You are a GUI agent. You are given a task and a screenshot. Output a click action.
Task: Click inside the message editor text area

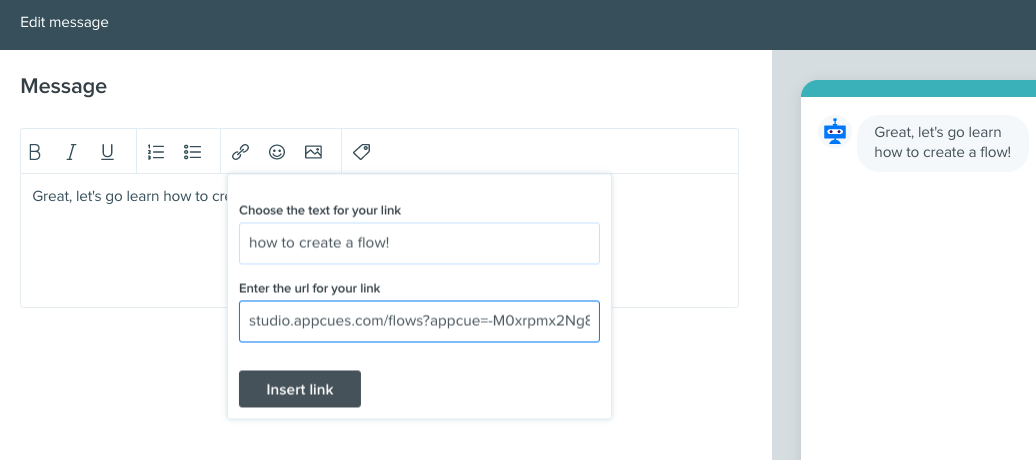click(x=126, y=251)
